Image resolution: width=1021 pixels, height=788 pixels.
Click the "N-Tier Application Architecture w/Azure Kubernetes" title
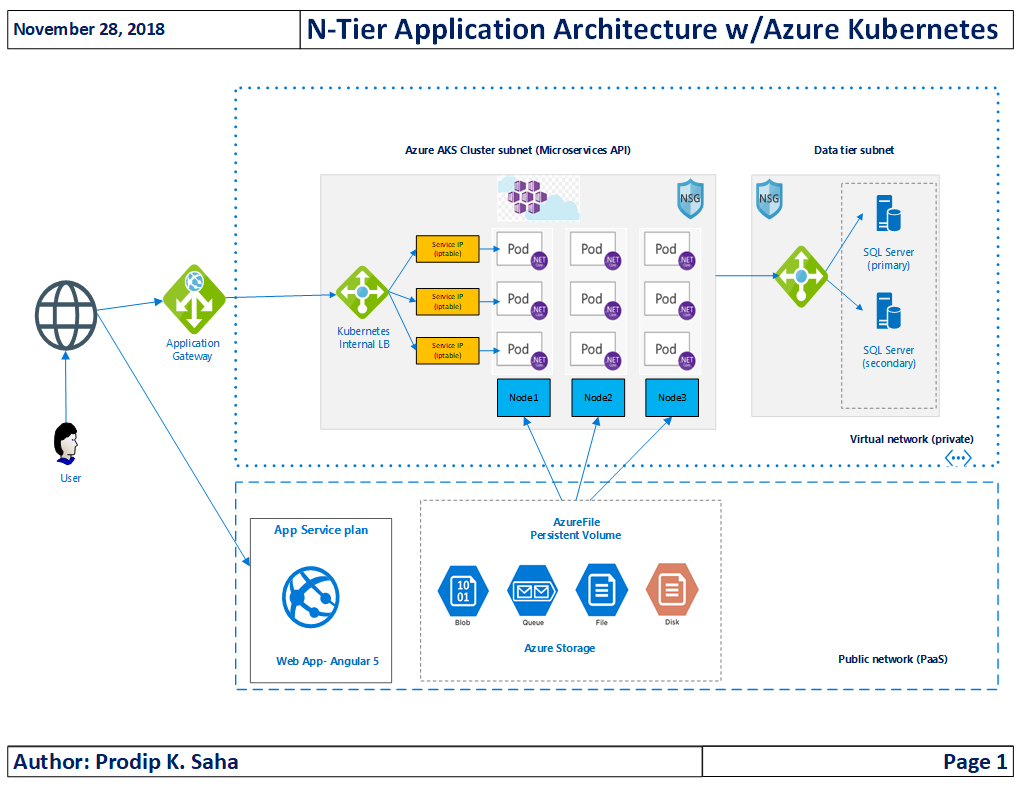pyautogui.click(x=652, y=29)
